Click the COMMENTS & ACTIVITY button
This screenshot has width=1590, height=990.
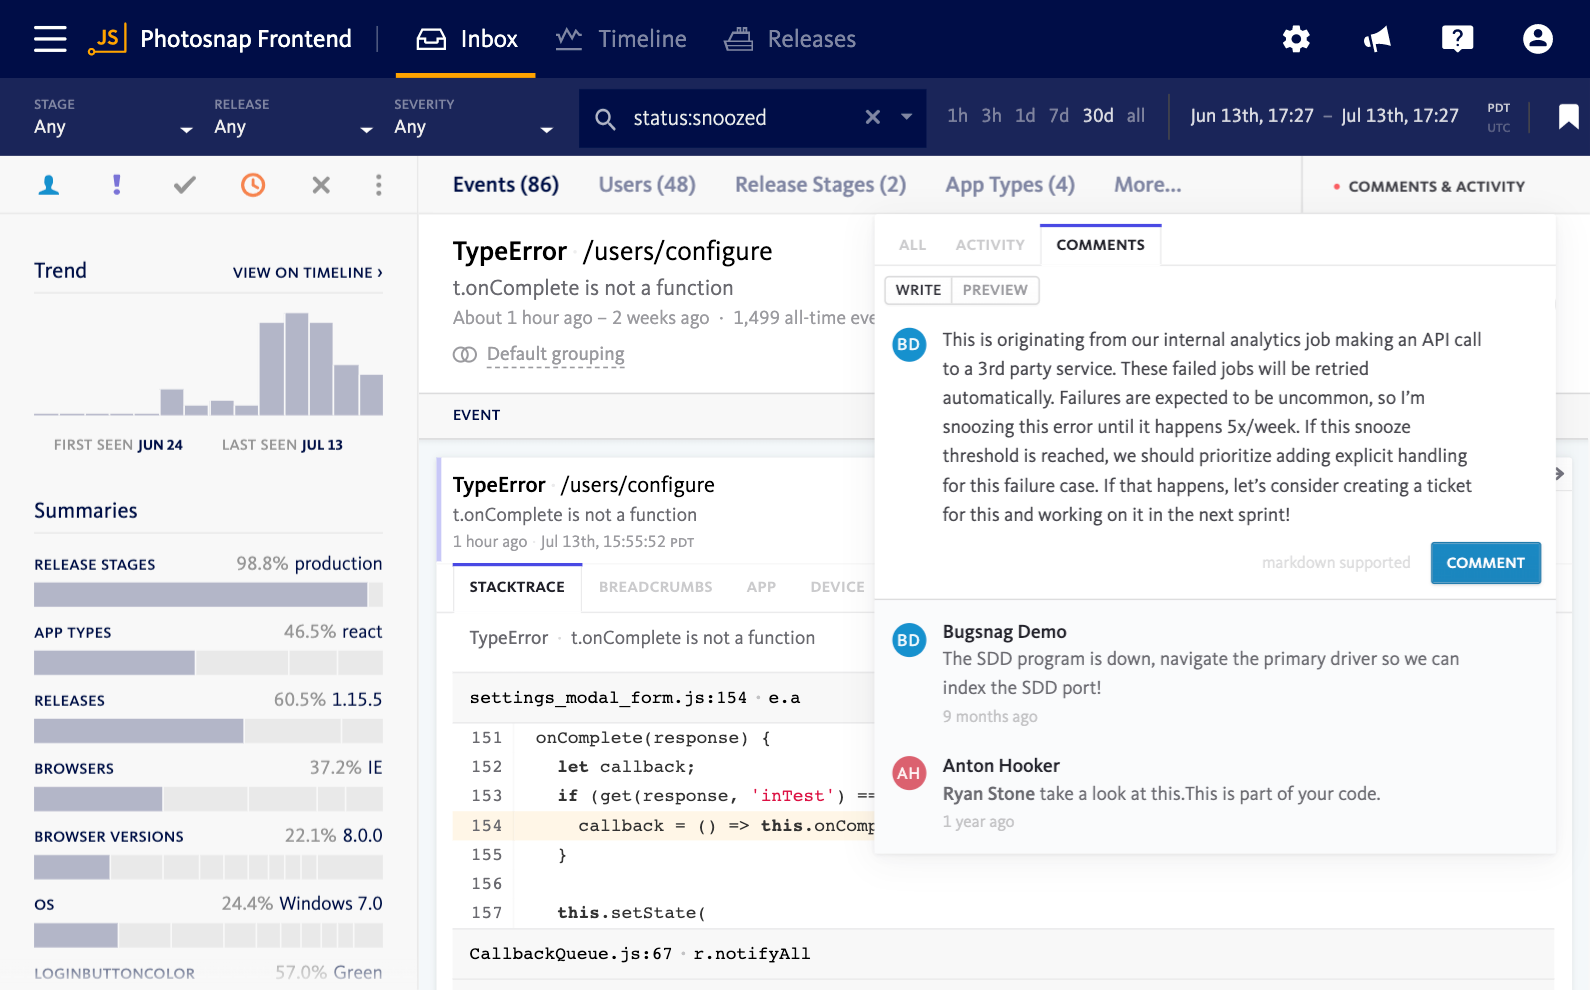click(1428, 187)
